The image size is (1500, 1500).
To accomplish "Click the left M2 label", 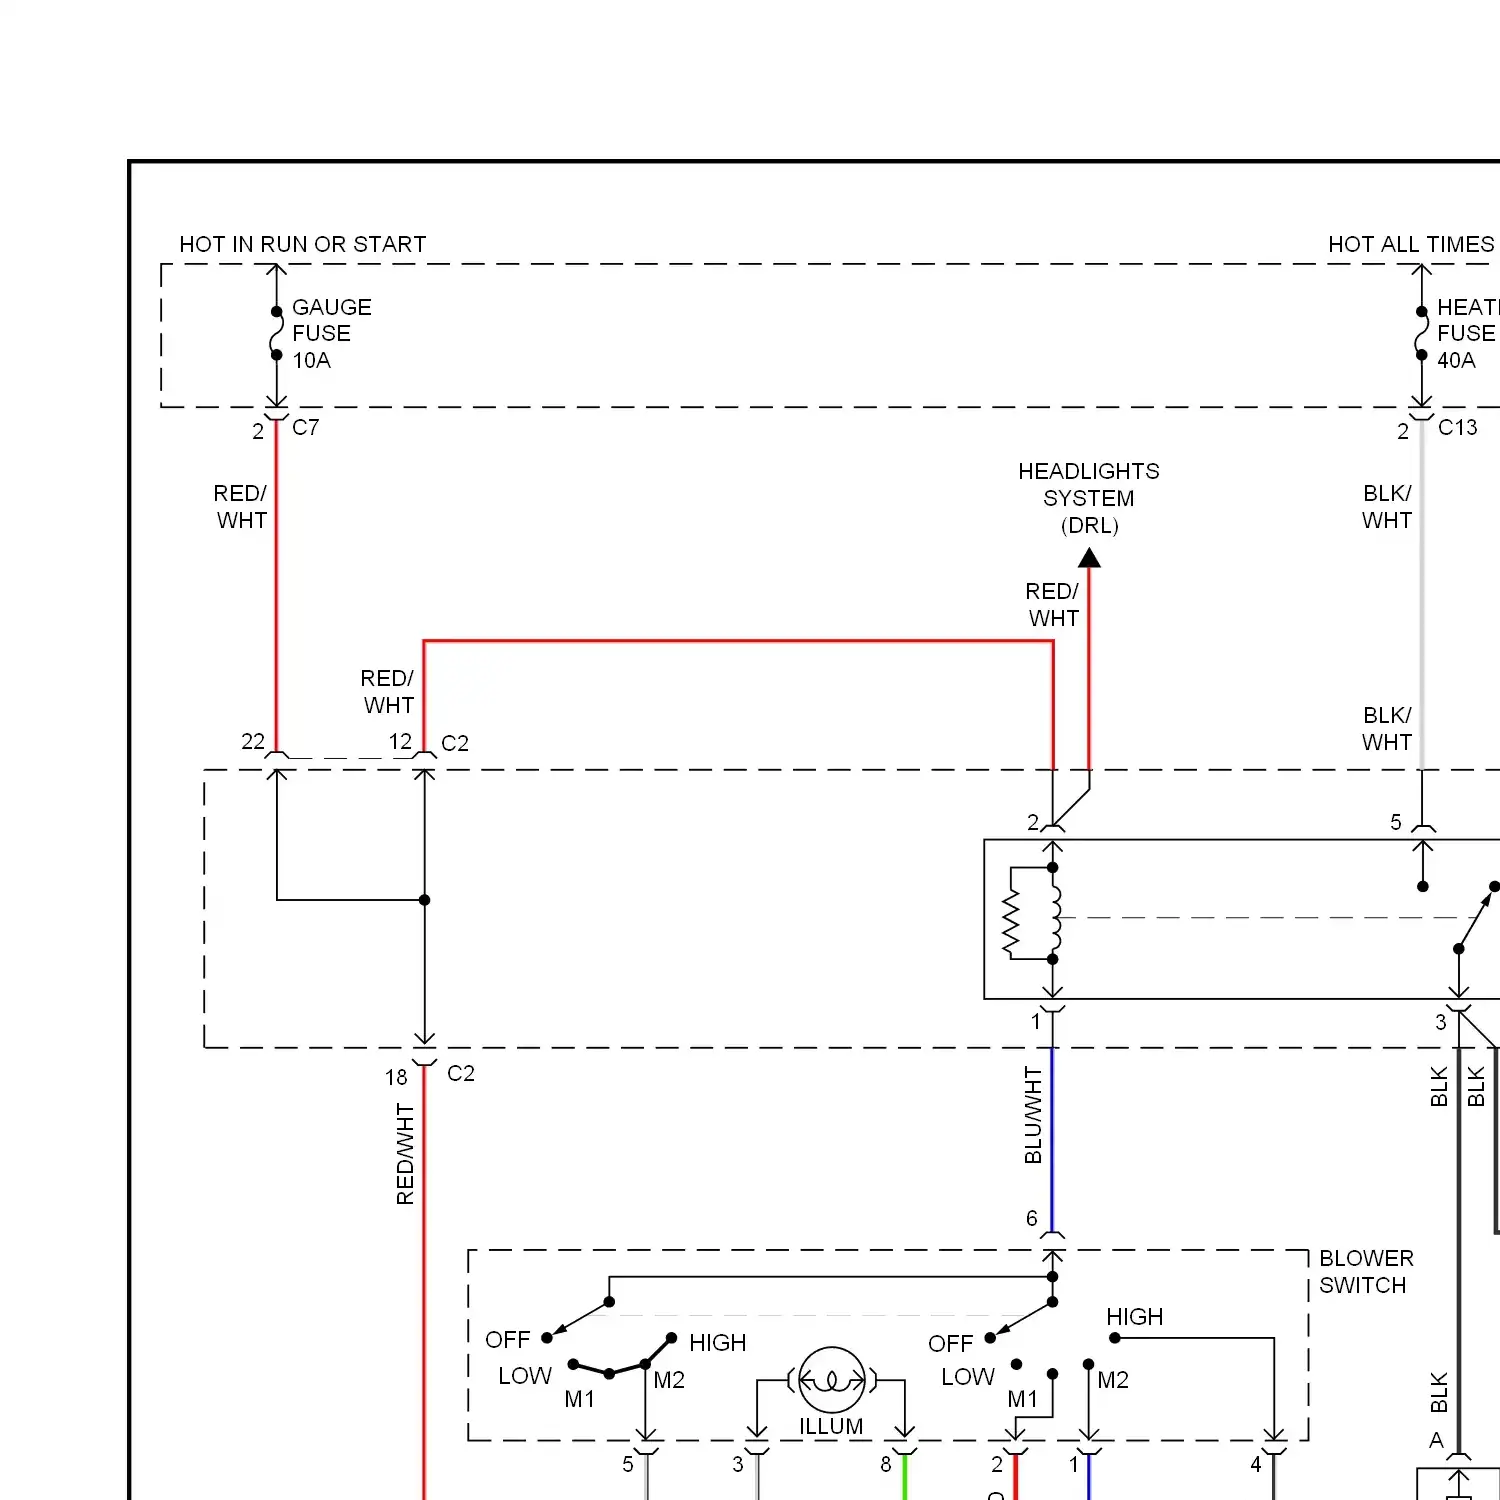I will pos(669,1379).
